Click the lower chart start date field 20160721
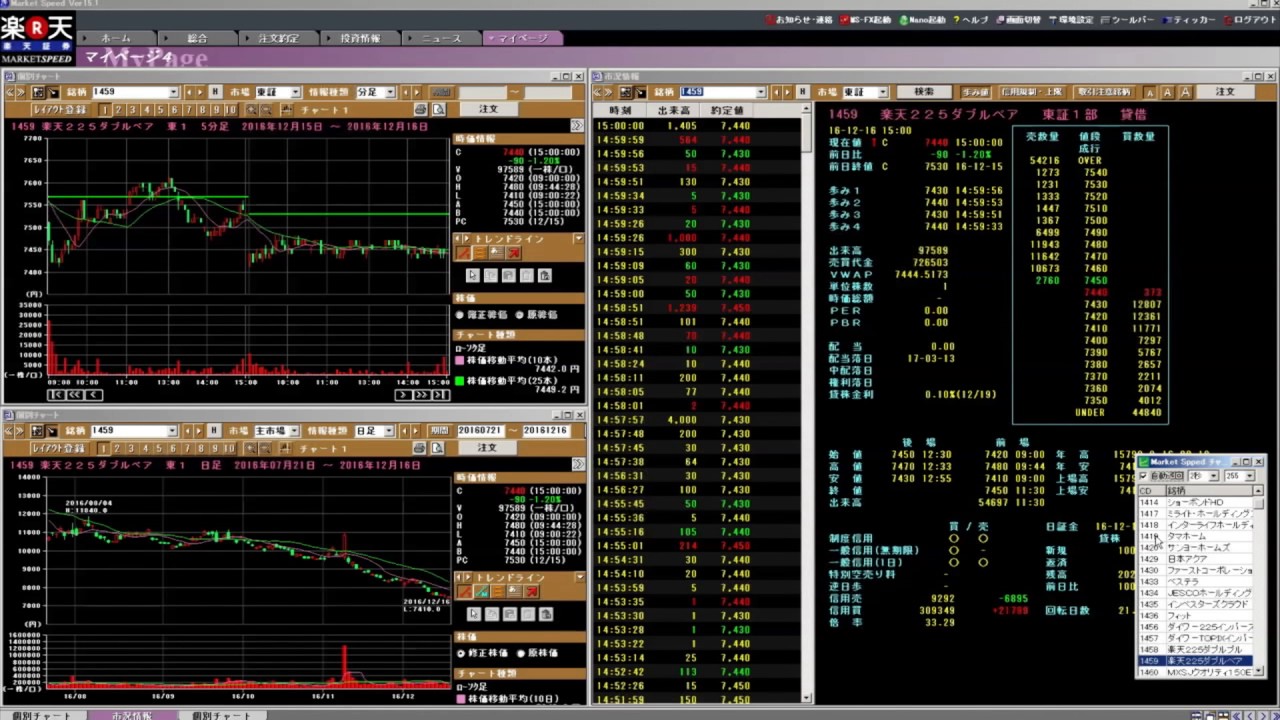Image resolution: width=1280 pixels, height=720 pixels. 480,430
